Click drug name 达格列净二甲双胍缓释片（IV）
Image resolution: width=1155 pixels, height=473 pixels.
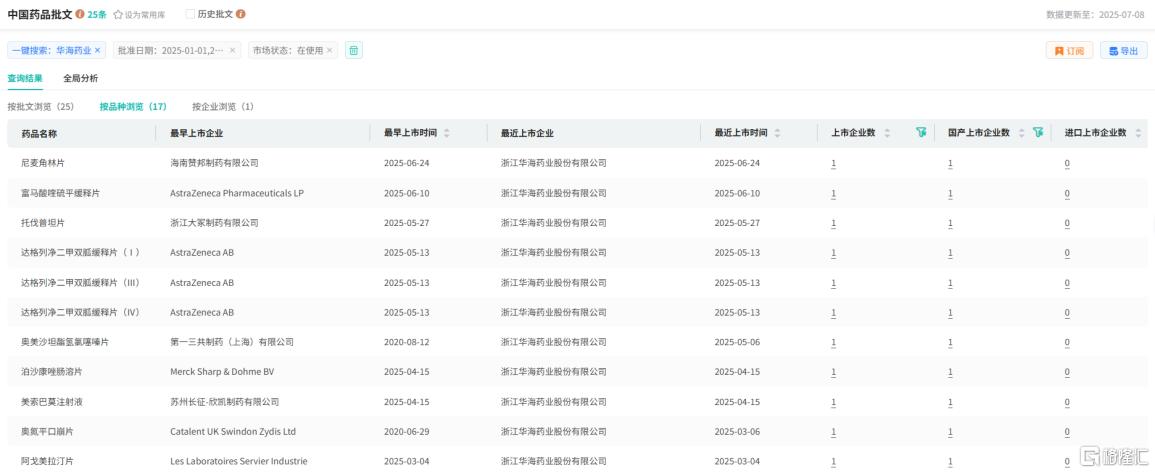pyautogui.click(x=81, y=312)
